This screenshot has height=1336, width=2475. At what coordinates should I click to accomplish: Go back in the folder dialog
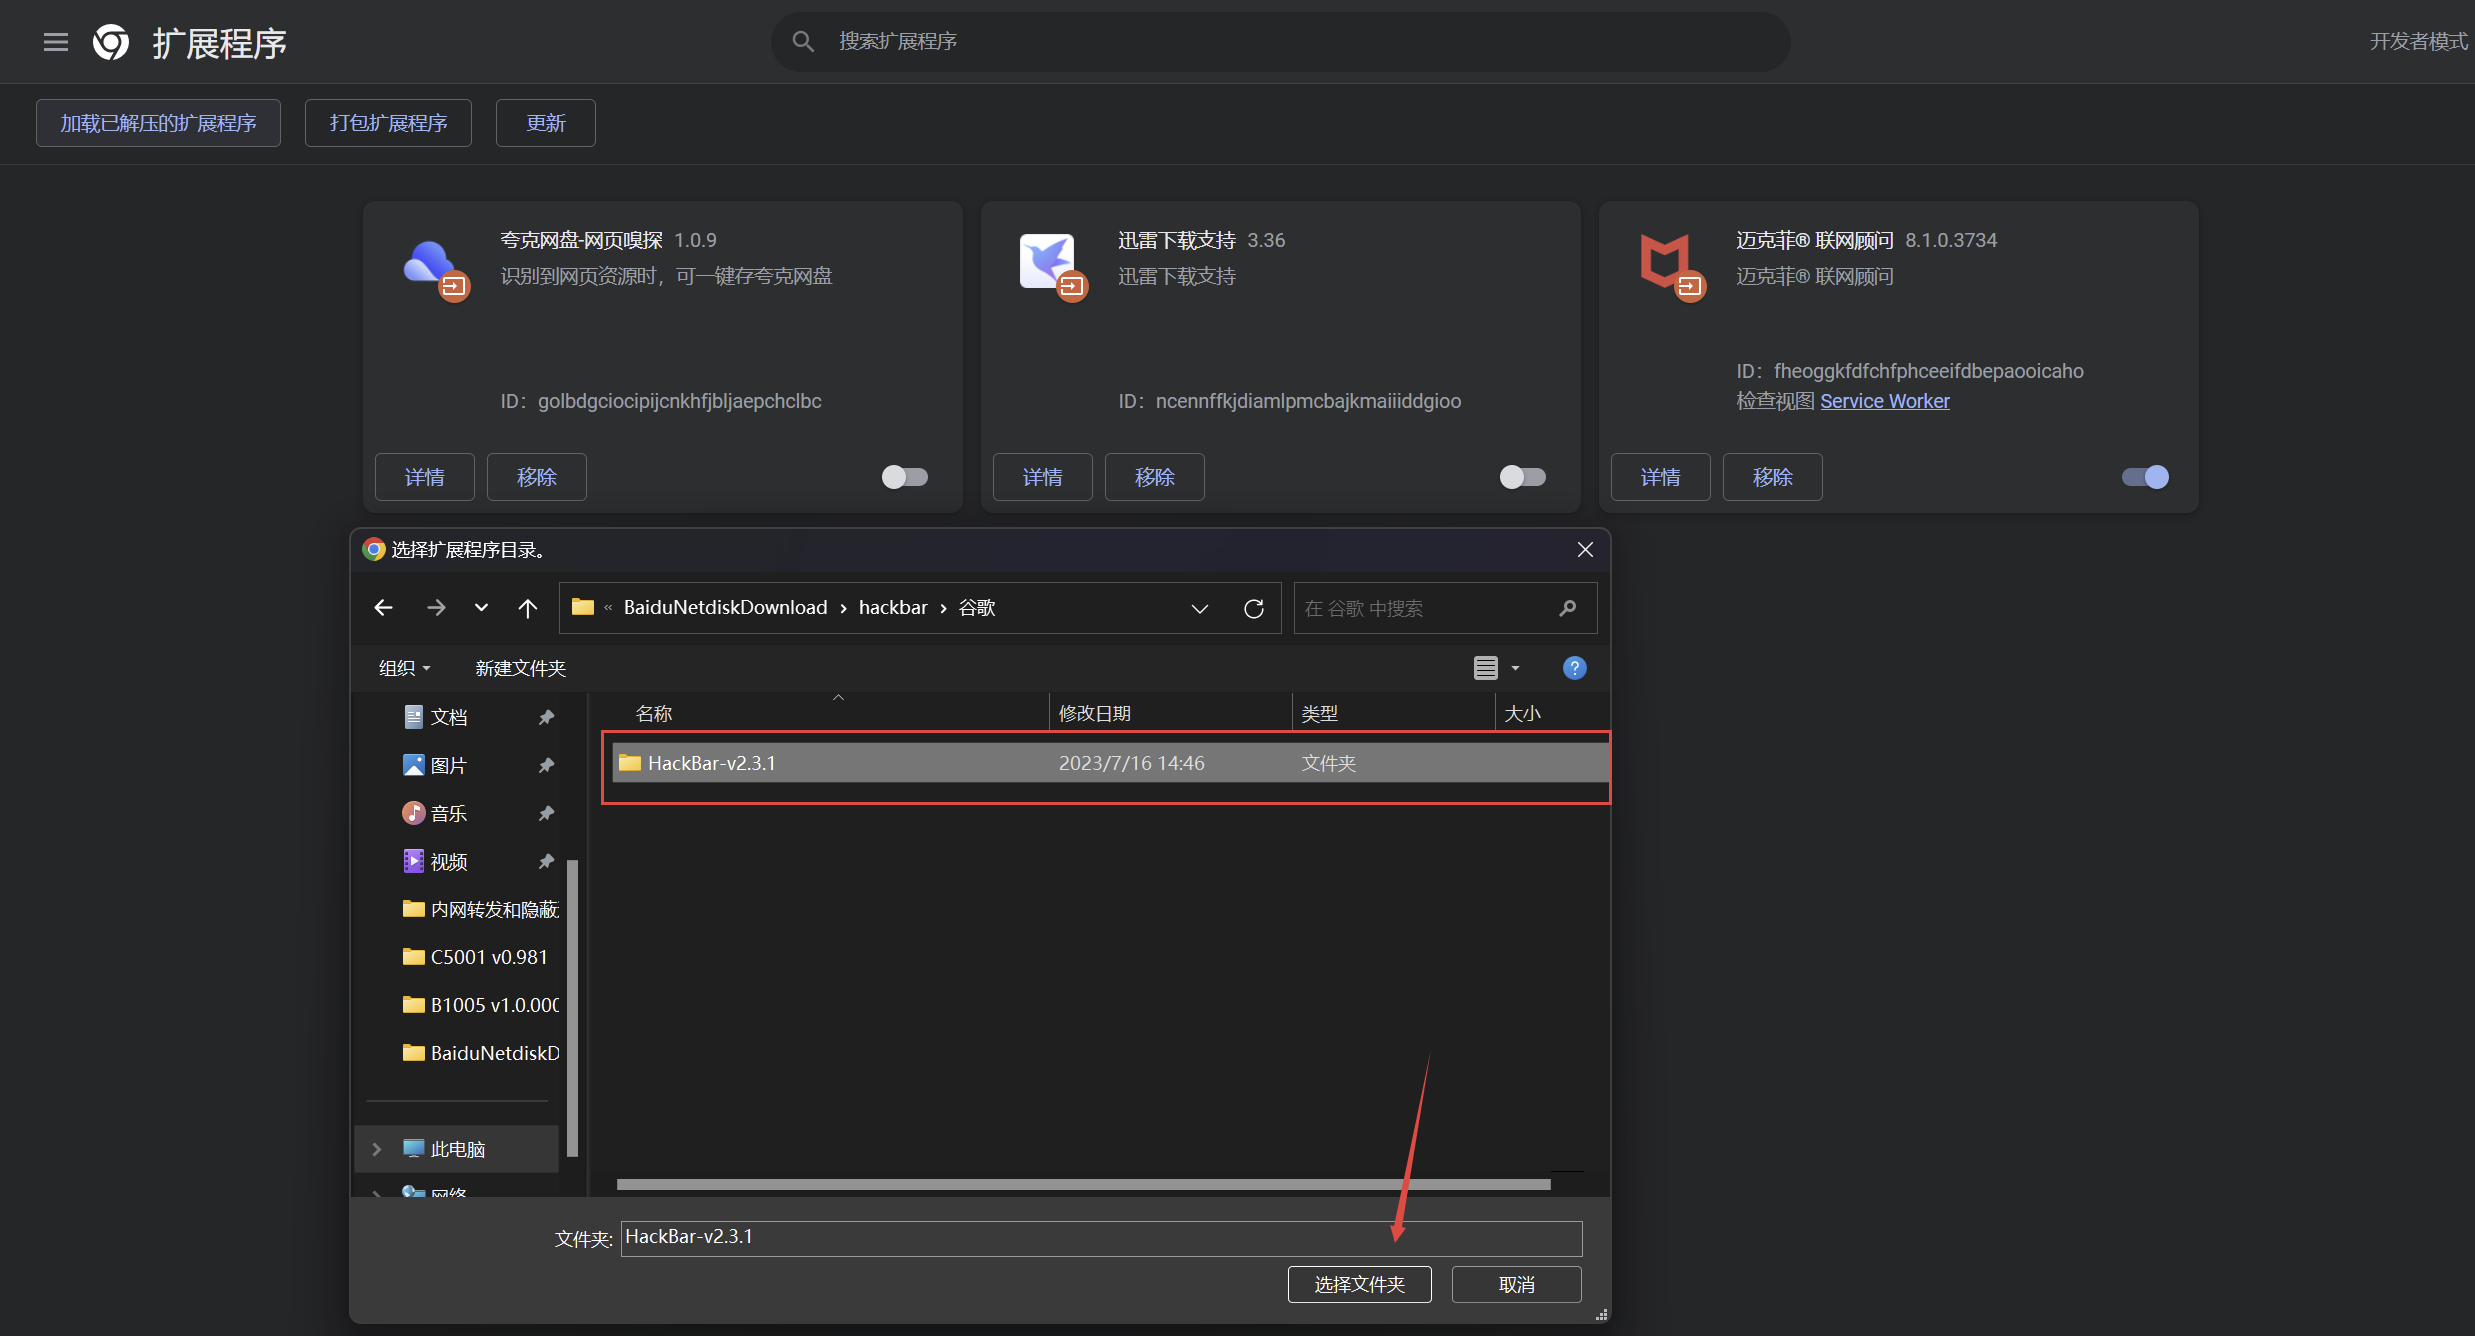(383, 607)
